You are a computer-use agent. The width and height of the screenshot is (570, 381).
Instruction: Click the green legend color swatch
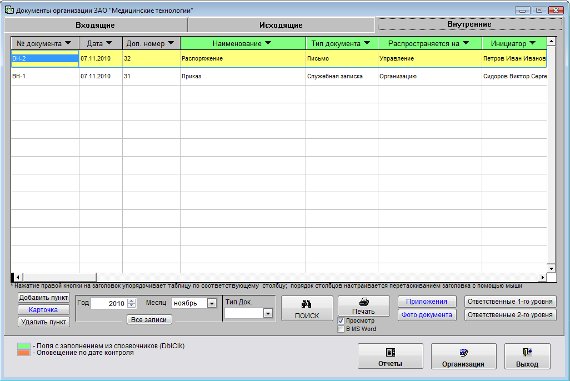24,346
